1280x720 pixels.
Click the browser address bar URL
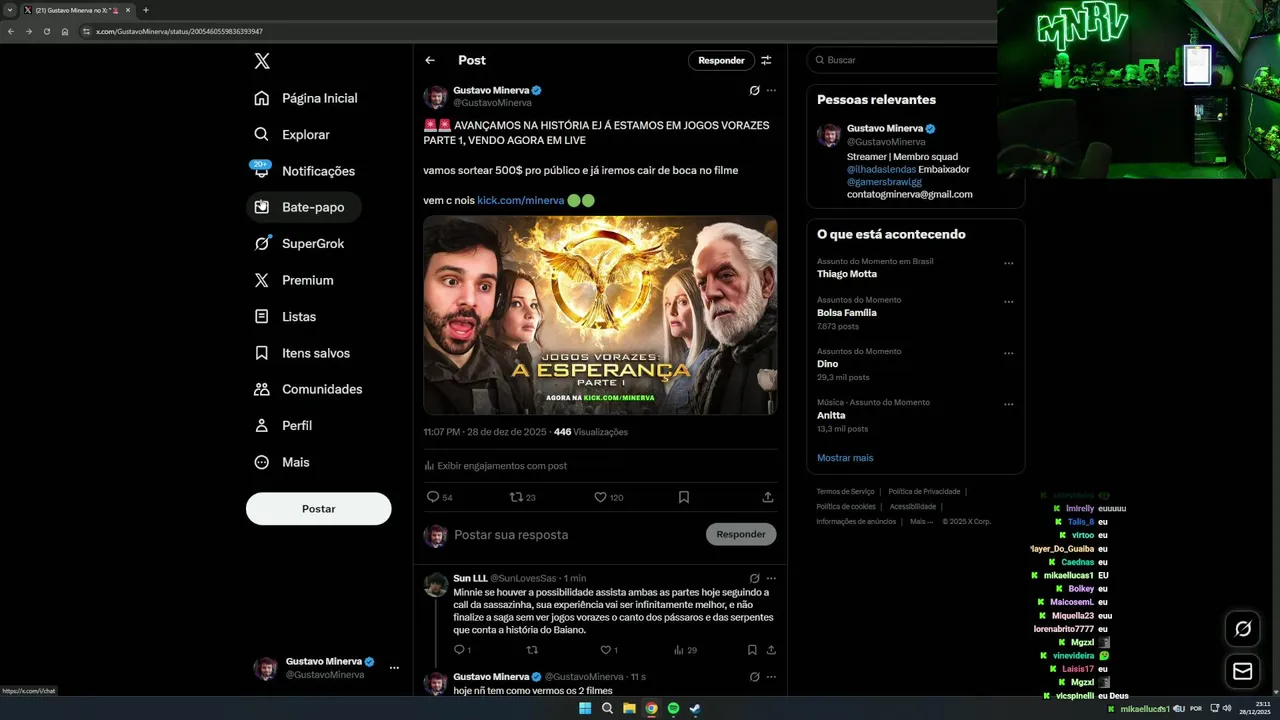(x=179, y=31)
